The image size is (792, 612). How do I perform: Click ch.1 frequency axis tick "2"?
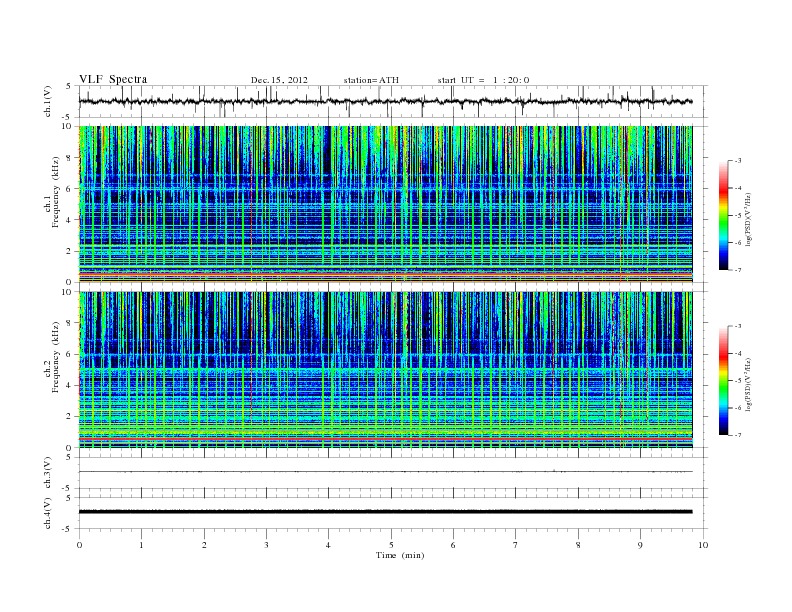point(69,251)
